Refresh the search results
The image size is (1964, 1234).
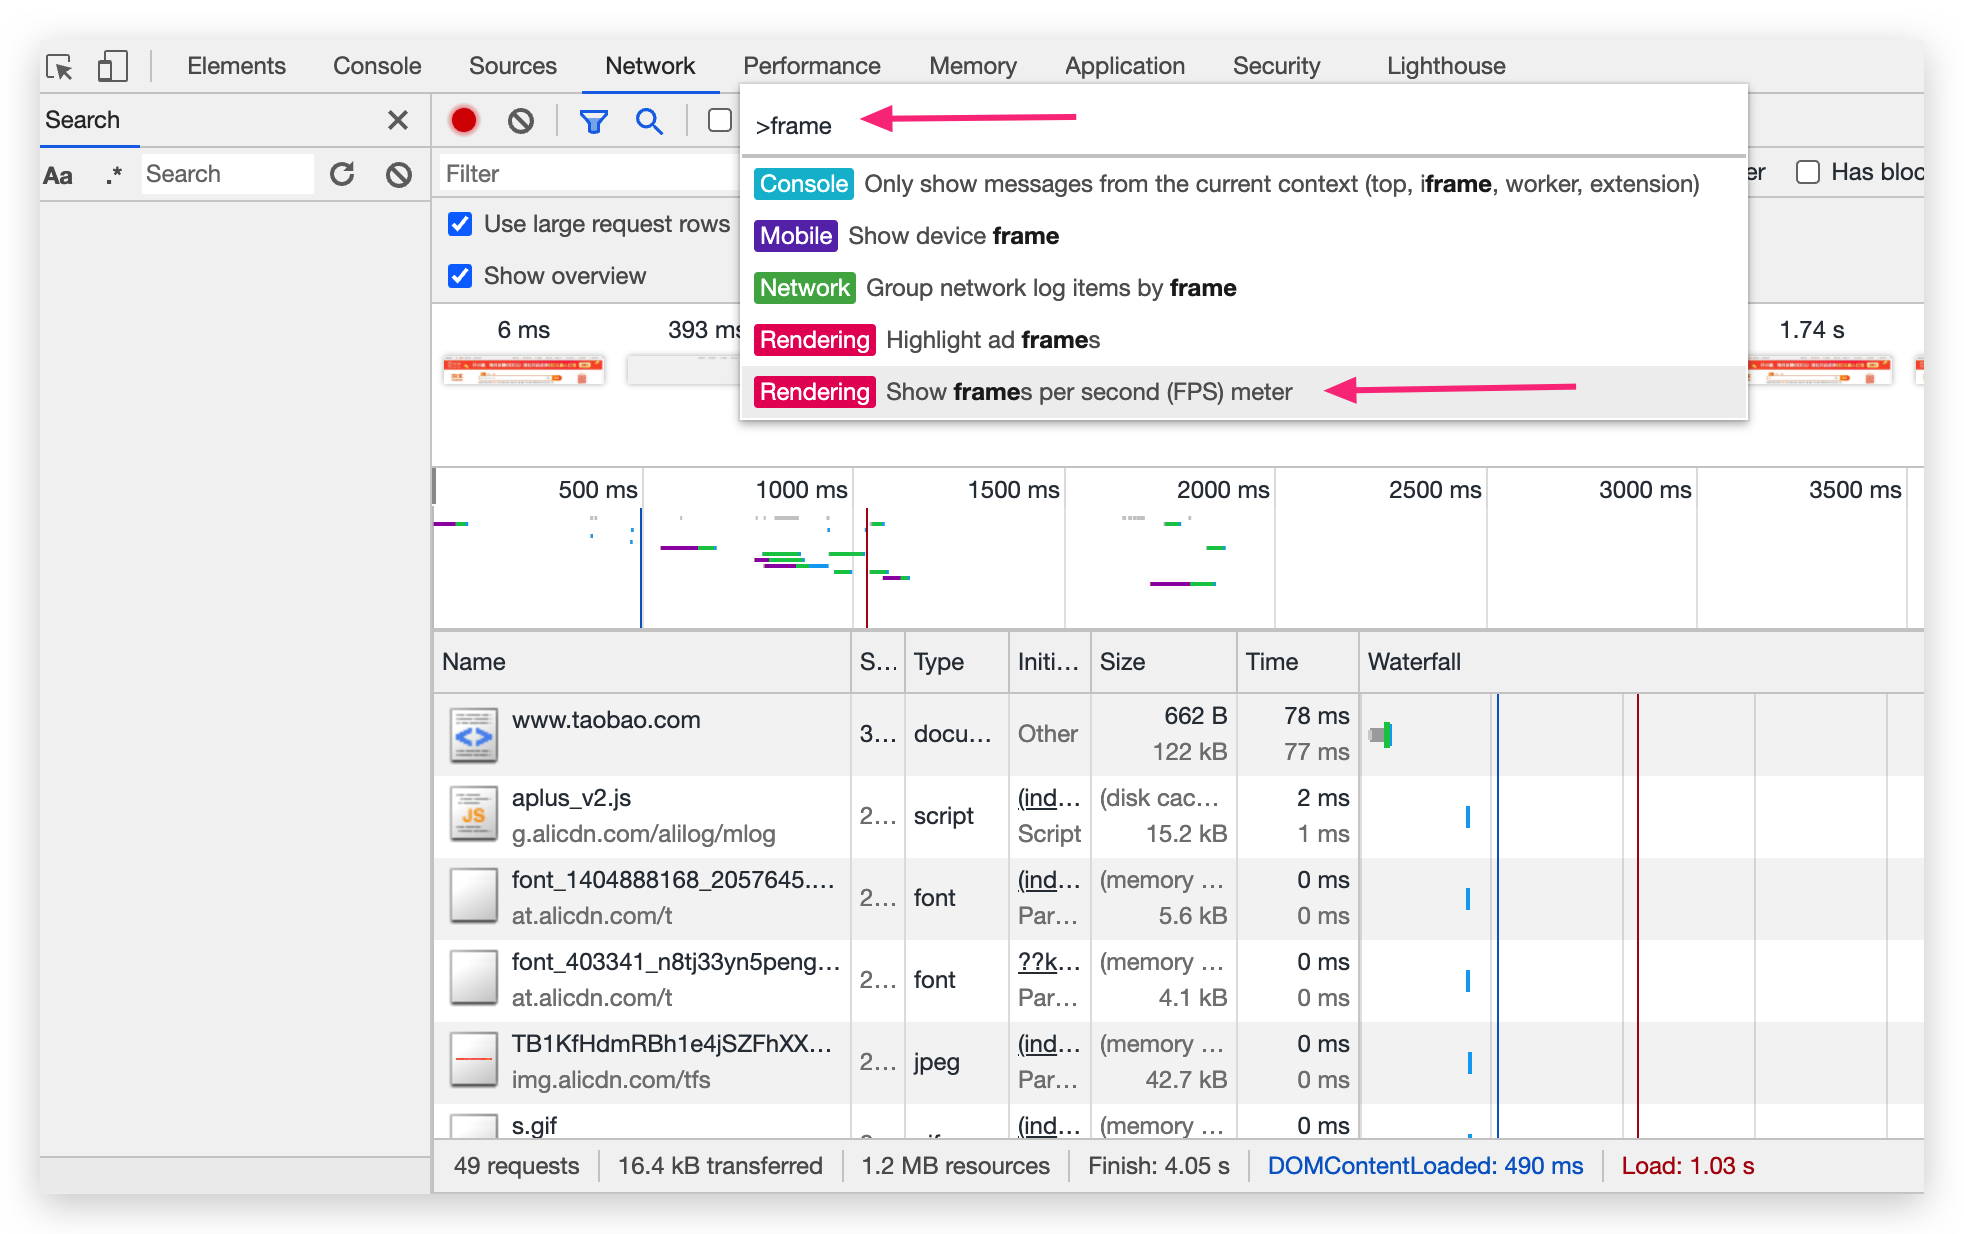point(342,174)
